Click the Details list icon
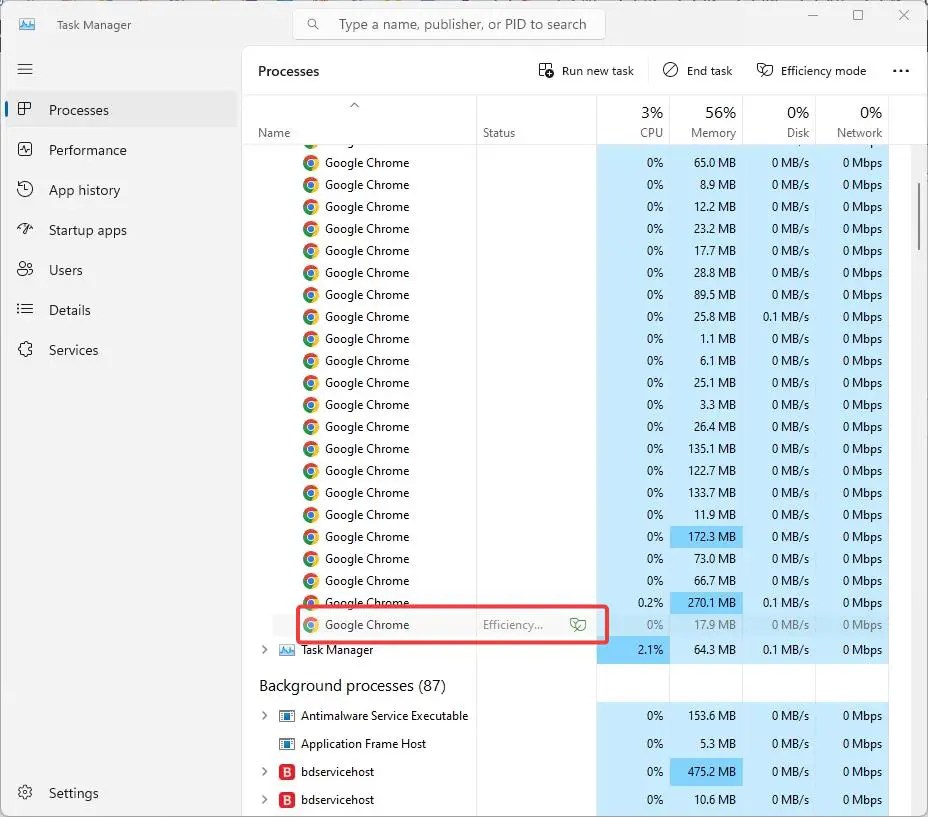This screenshot has height=817, width=928. click(x=25, y=309)
